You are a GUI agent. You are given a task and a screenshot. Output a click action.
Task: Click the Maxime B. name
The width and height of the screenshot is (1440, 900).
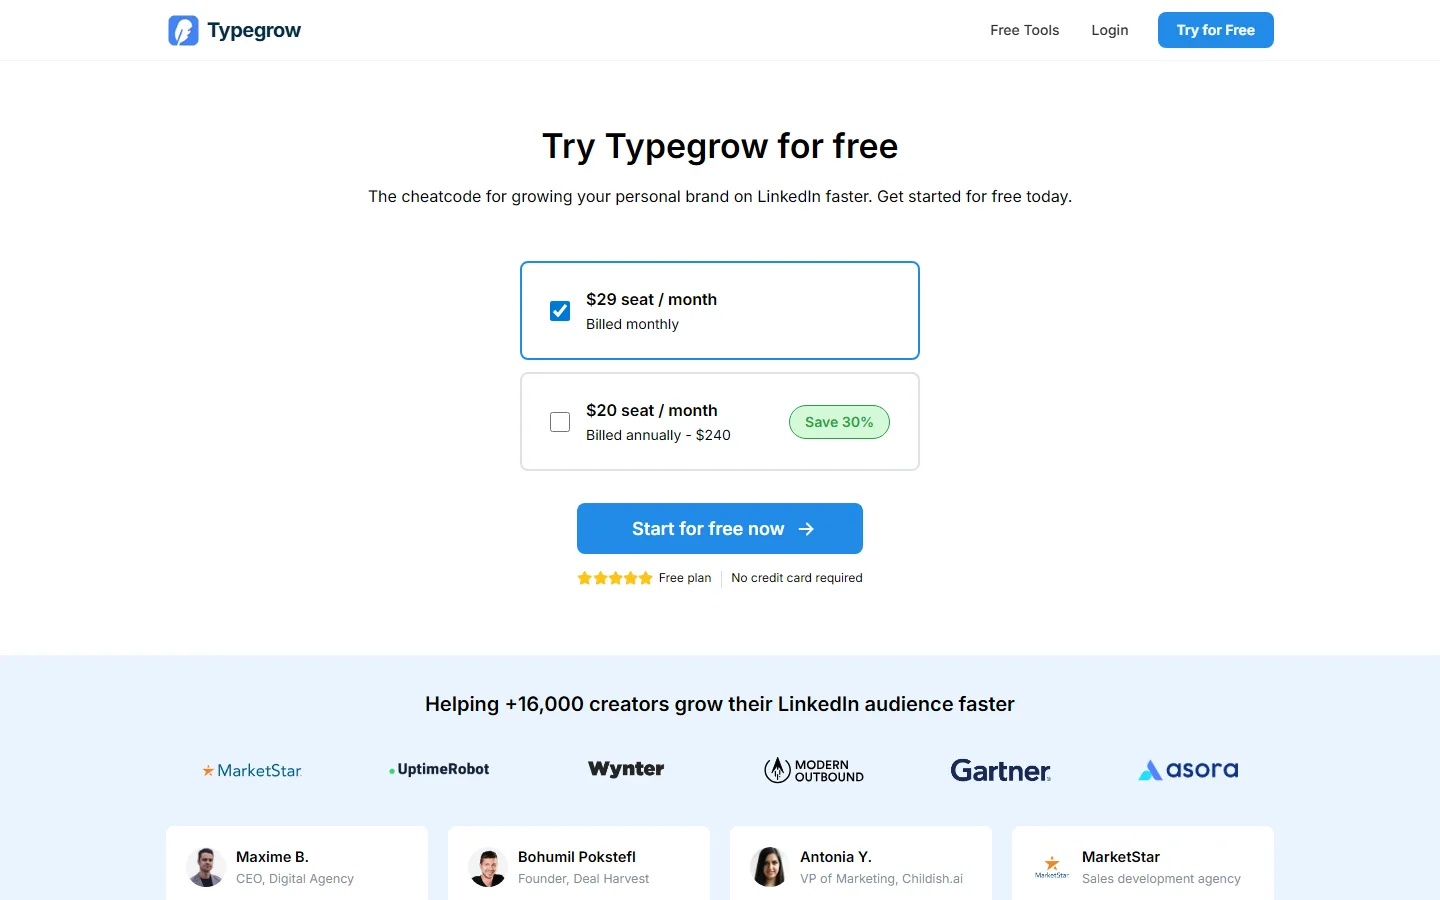[272, 857]
